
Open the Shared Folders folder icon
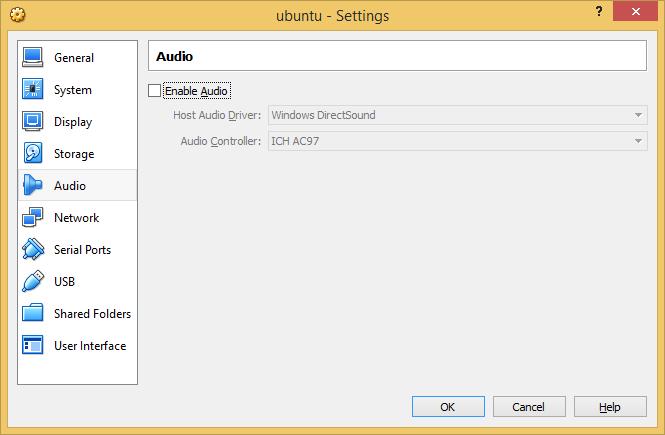33,313
